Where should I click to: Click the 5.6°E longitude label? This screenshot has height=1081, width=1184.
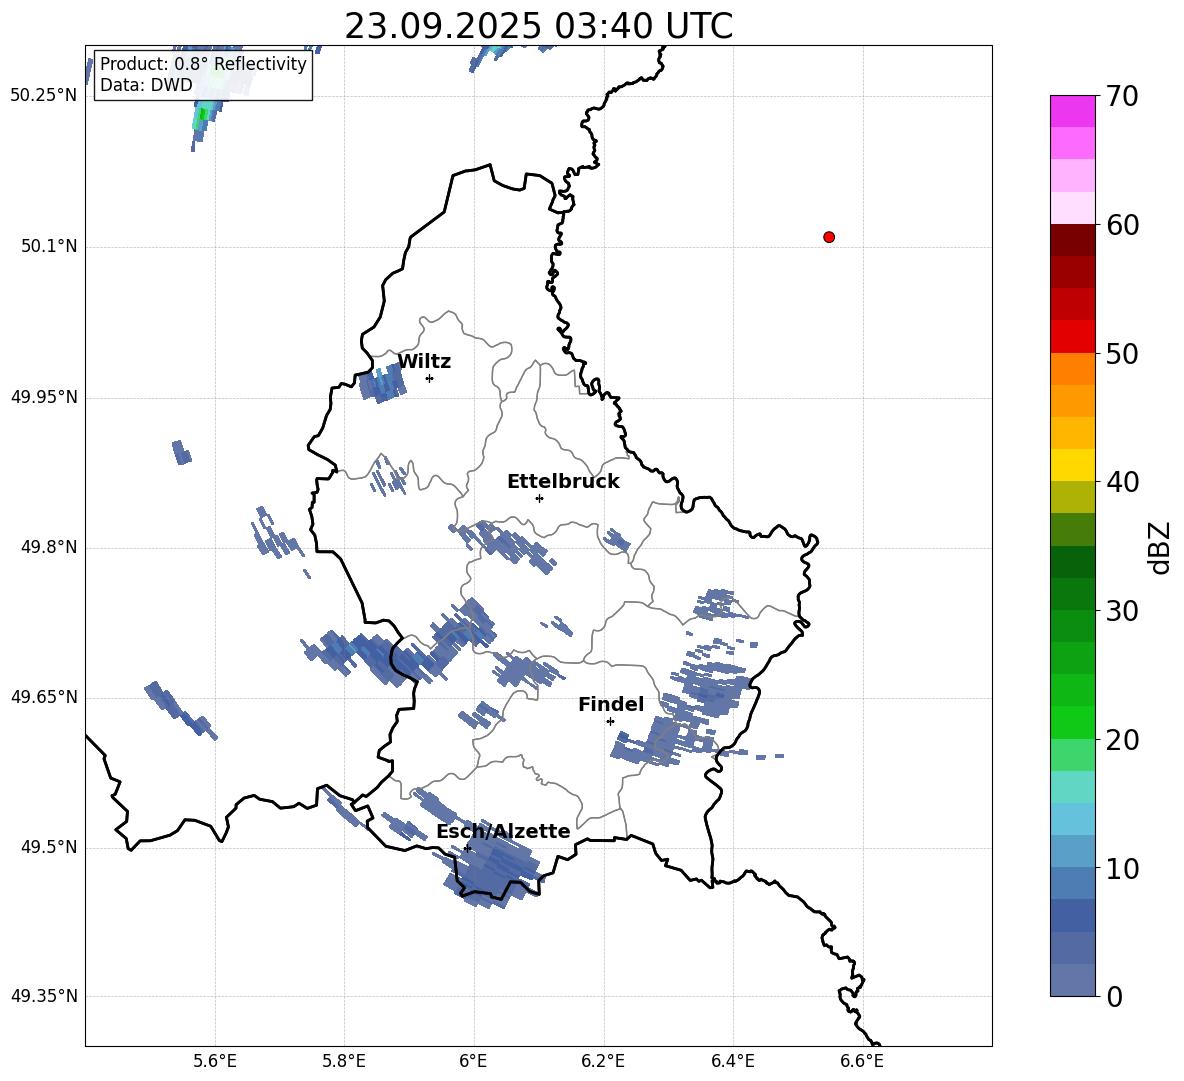[214, 1061]
